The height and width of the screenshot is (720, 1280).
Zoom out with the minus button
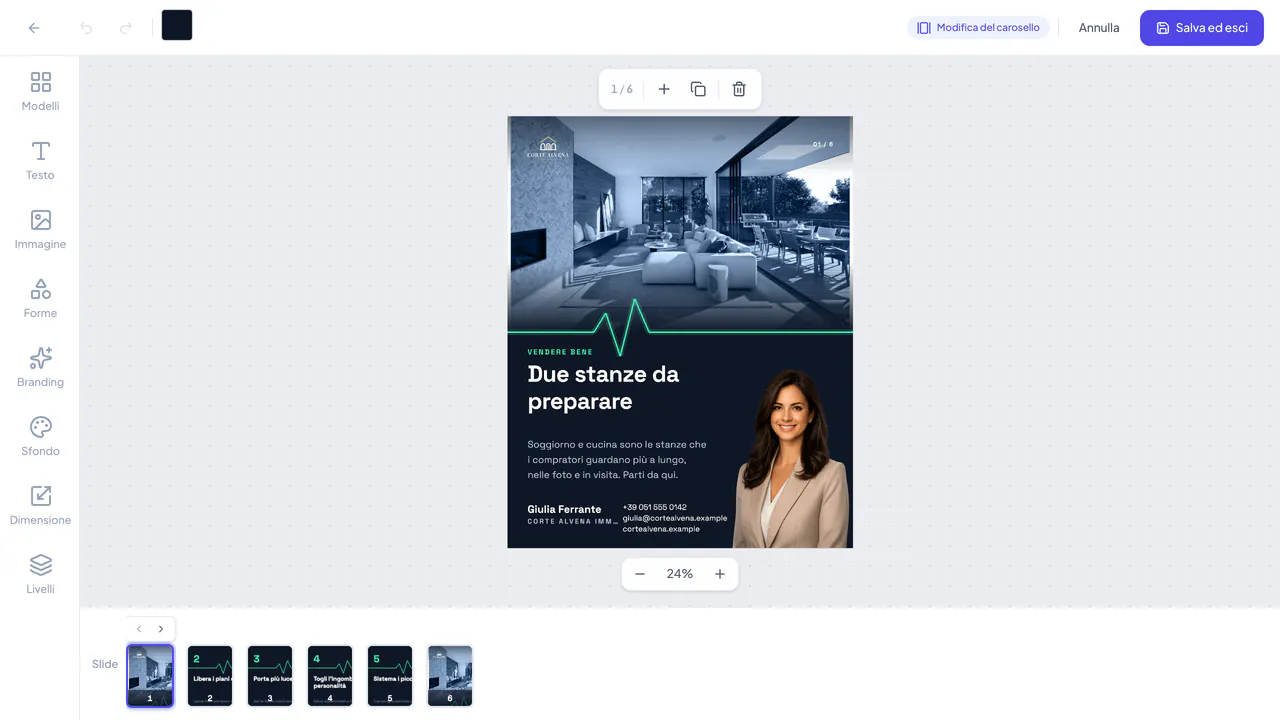pyautogui.click(x=640, y=574)
